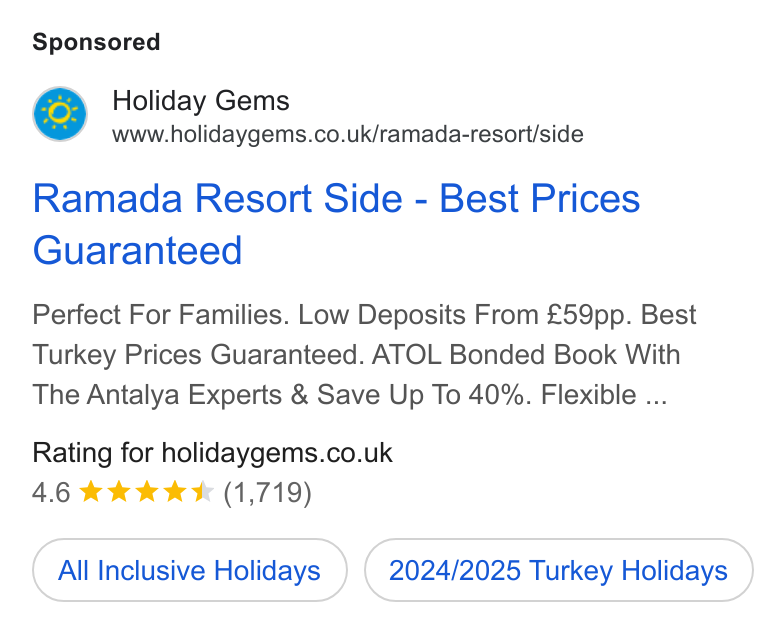Click the holidaygems.co.uk/ramada-resort/side URL
Viewport: 760px width, 634px height.
tap(348, 134)
